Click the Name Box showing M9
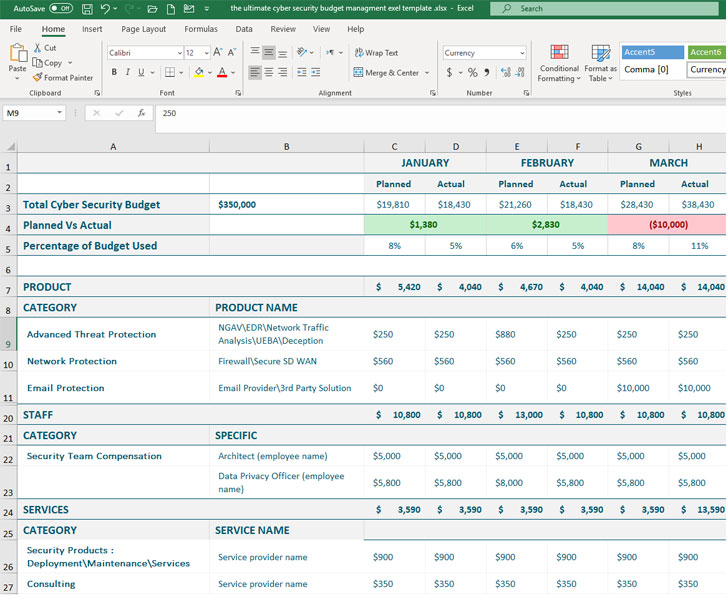The image size is (728, 600). point(28,113)
